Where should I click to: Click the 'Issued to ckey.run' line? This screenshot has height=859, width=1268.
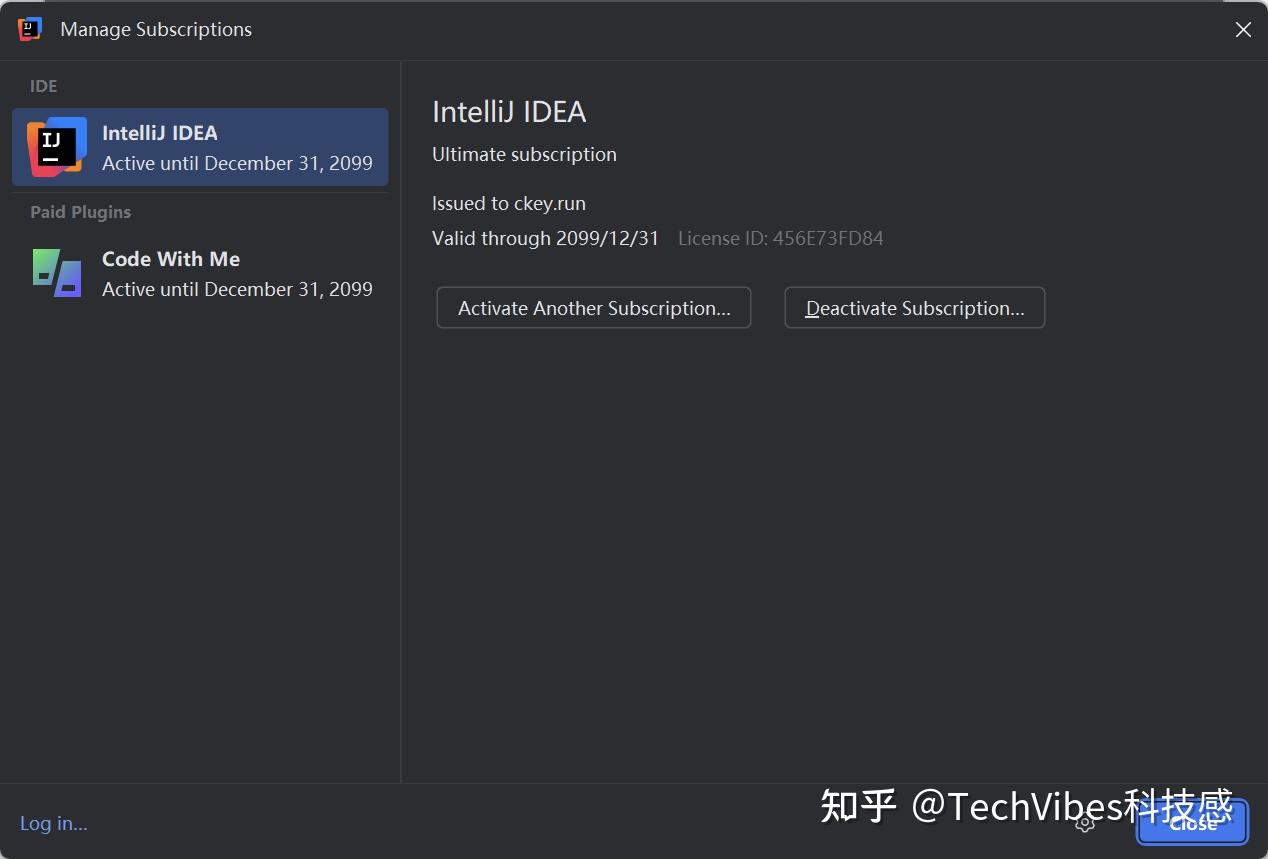pos(509,203)
